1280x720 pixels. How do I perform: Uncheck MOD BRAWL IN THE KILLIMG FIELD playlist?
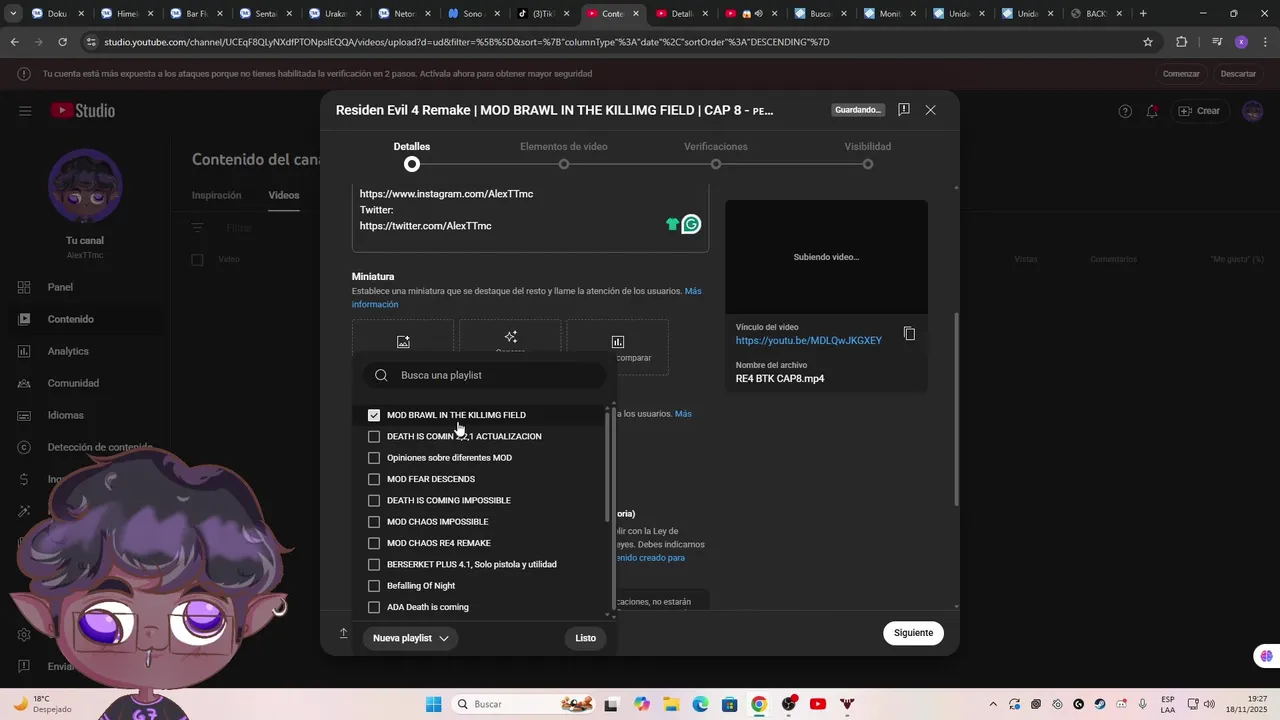tap(374, 415)
